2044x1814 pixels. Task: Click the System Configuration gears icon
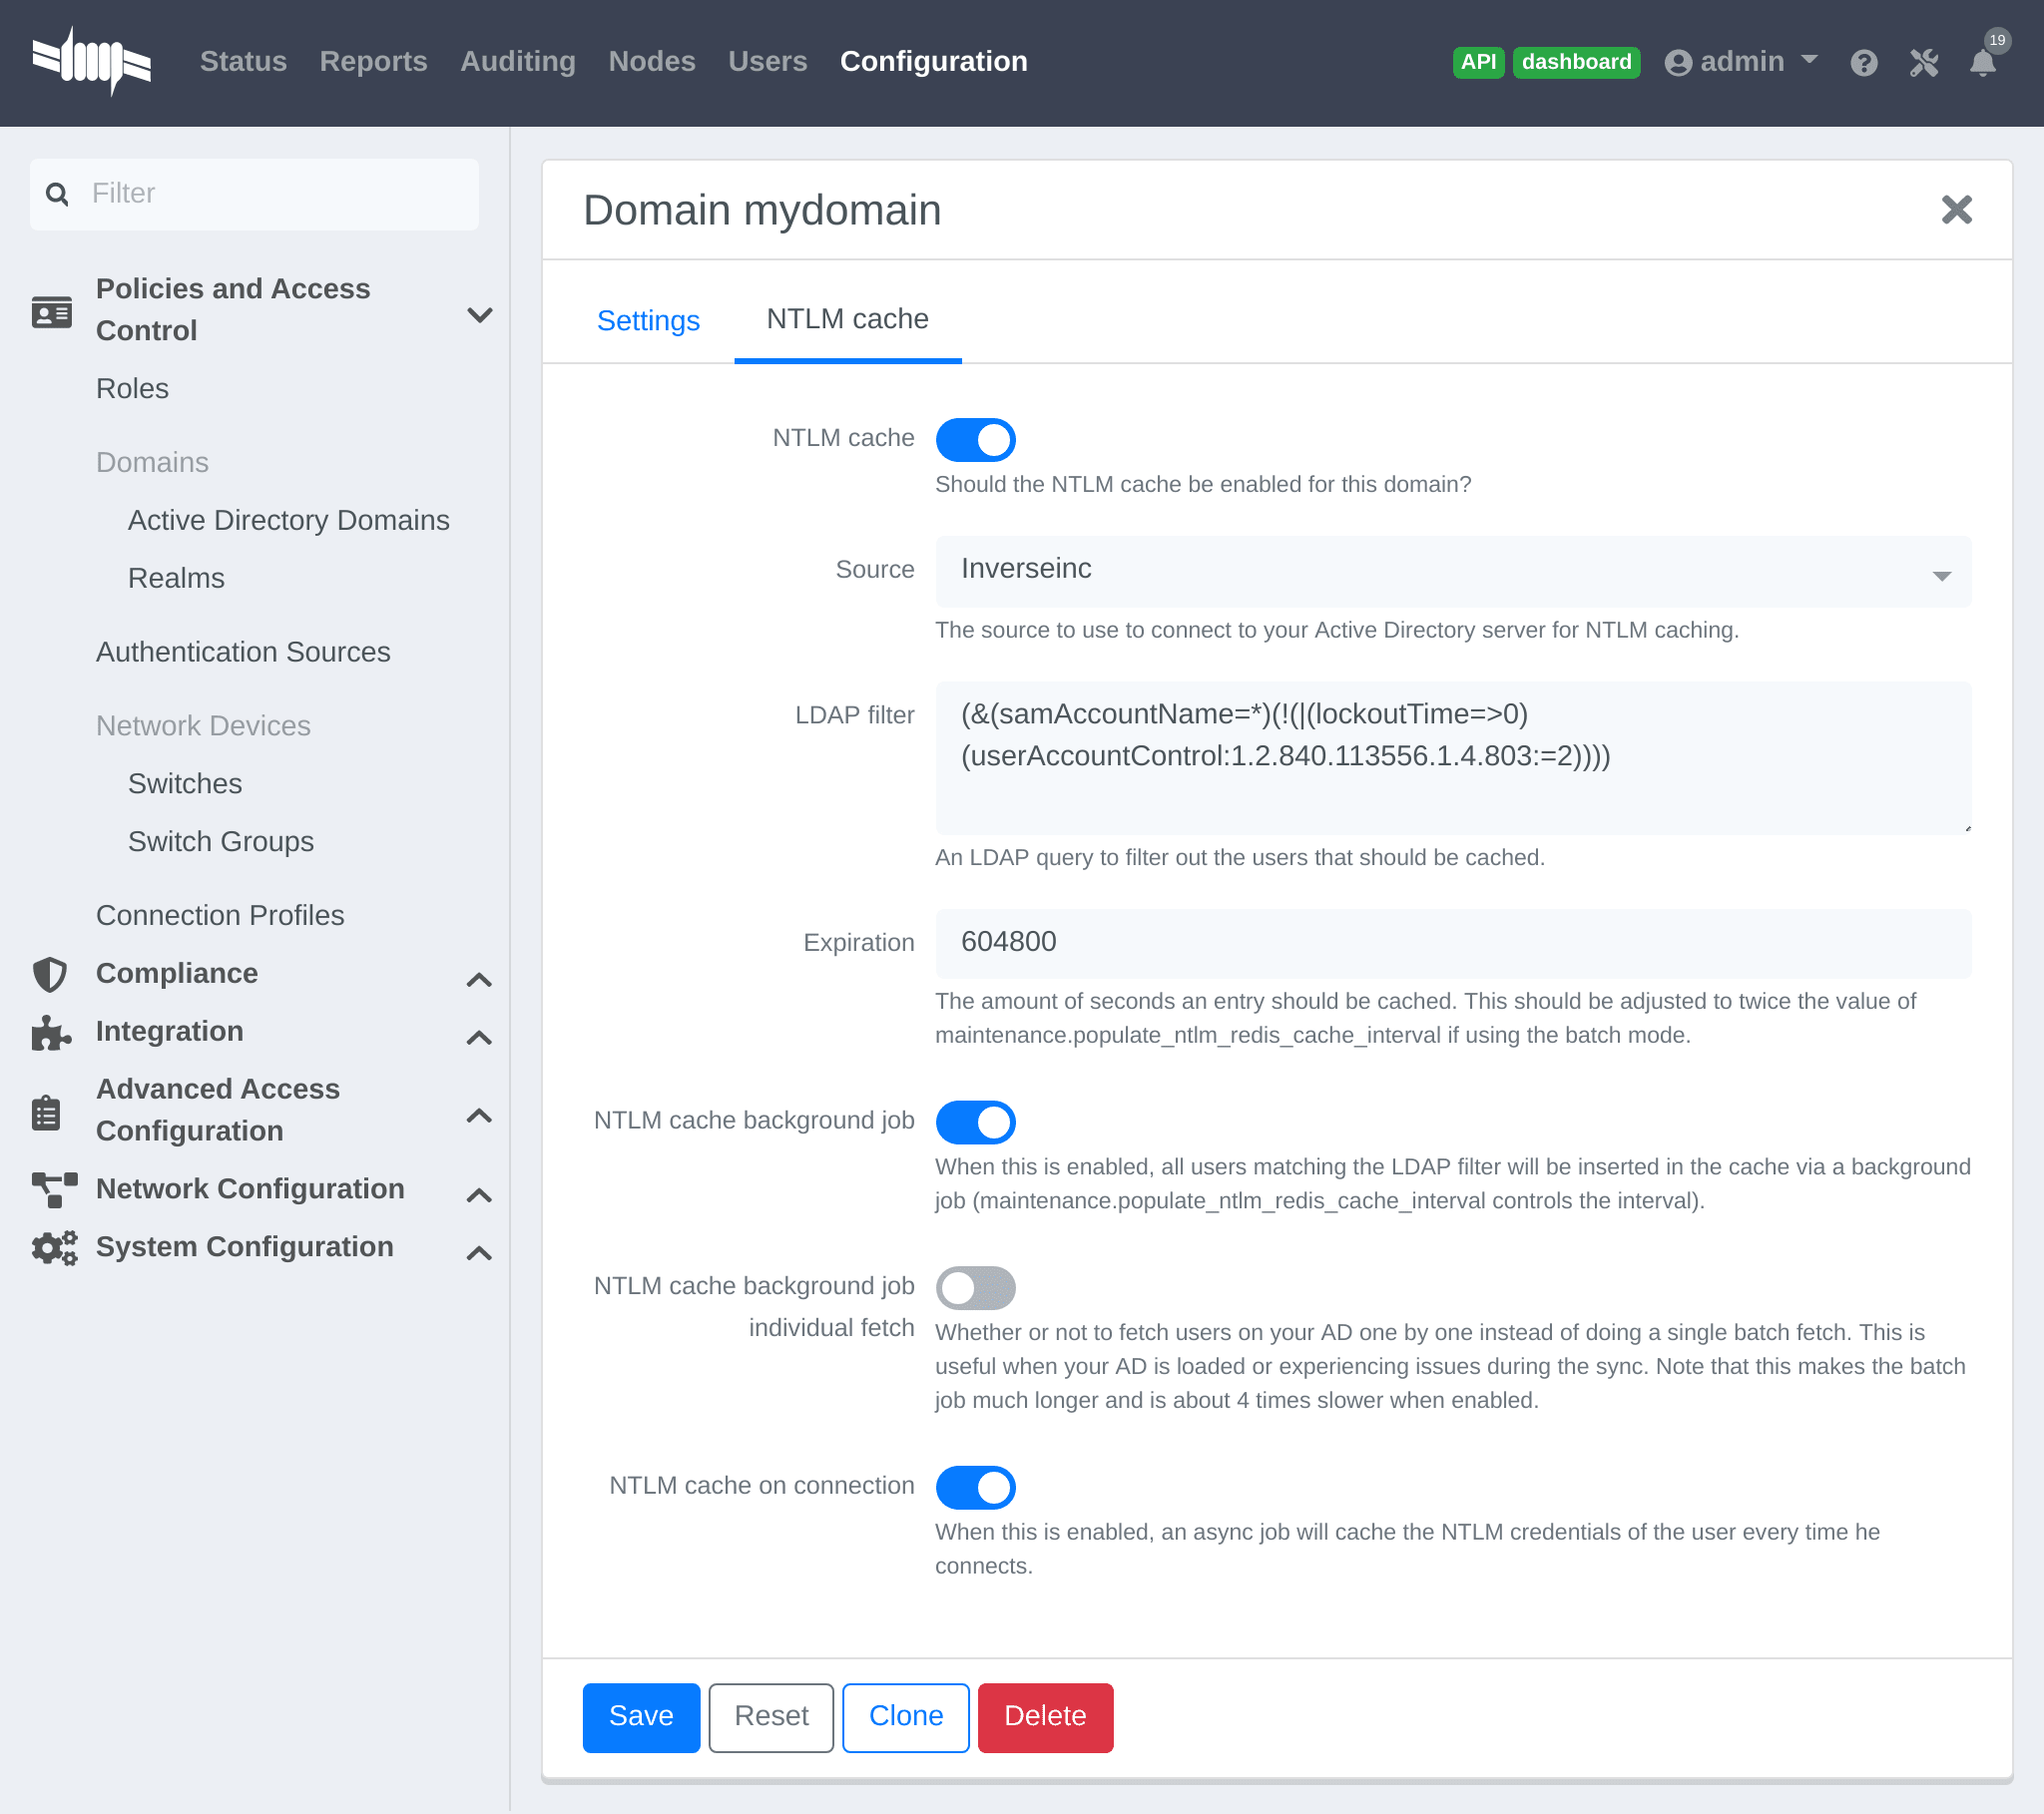tap(54, 1248)
